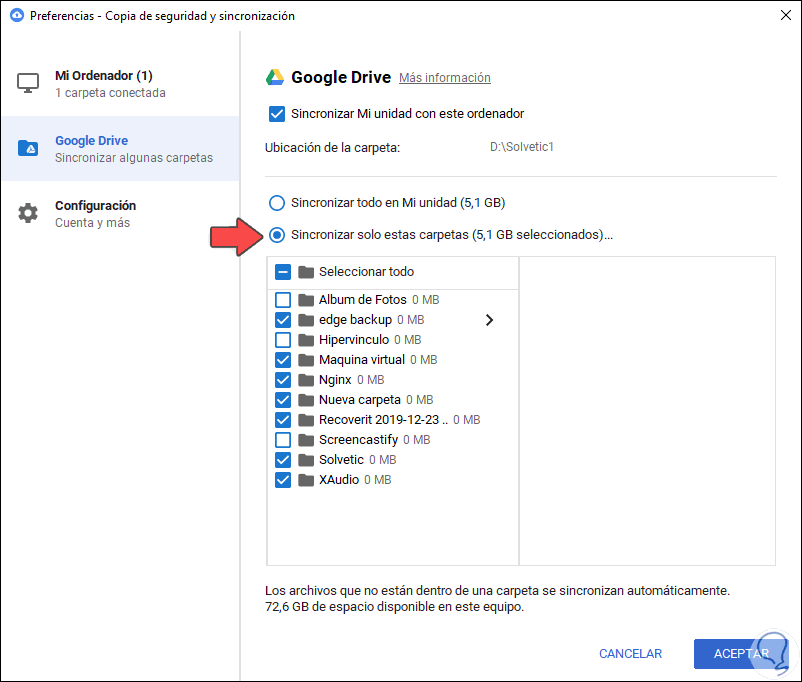Click the Mi Ordenador monitor icon

28,84
